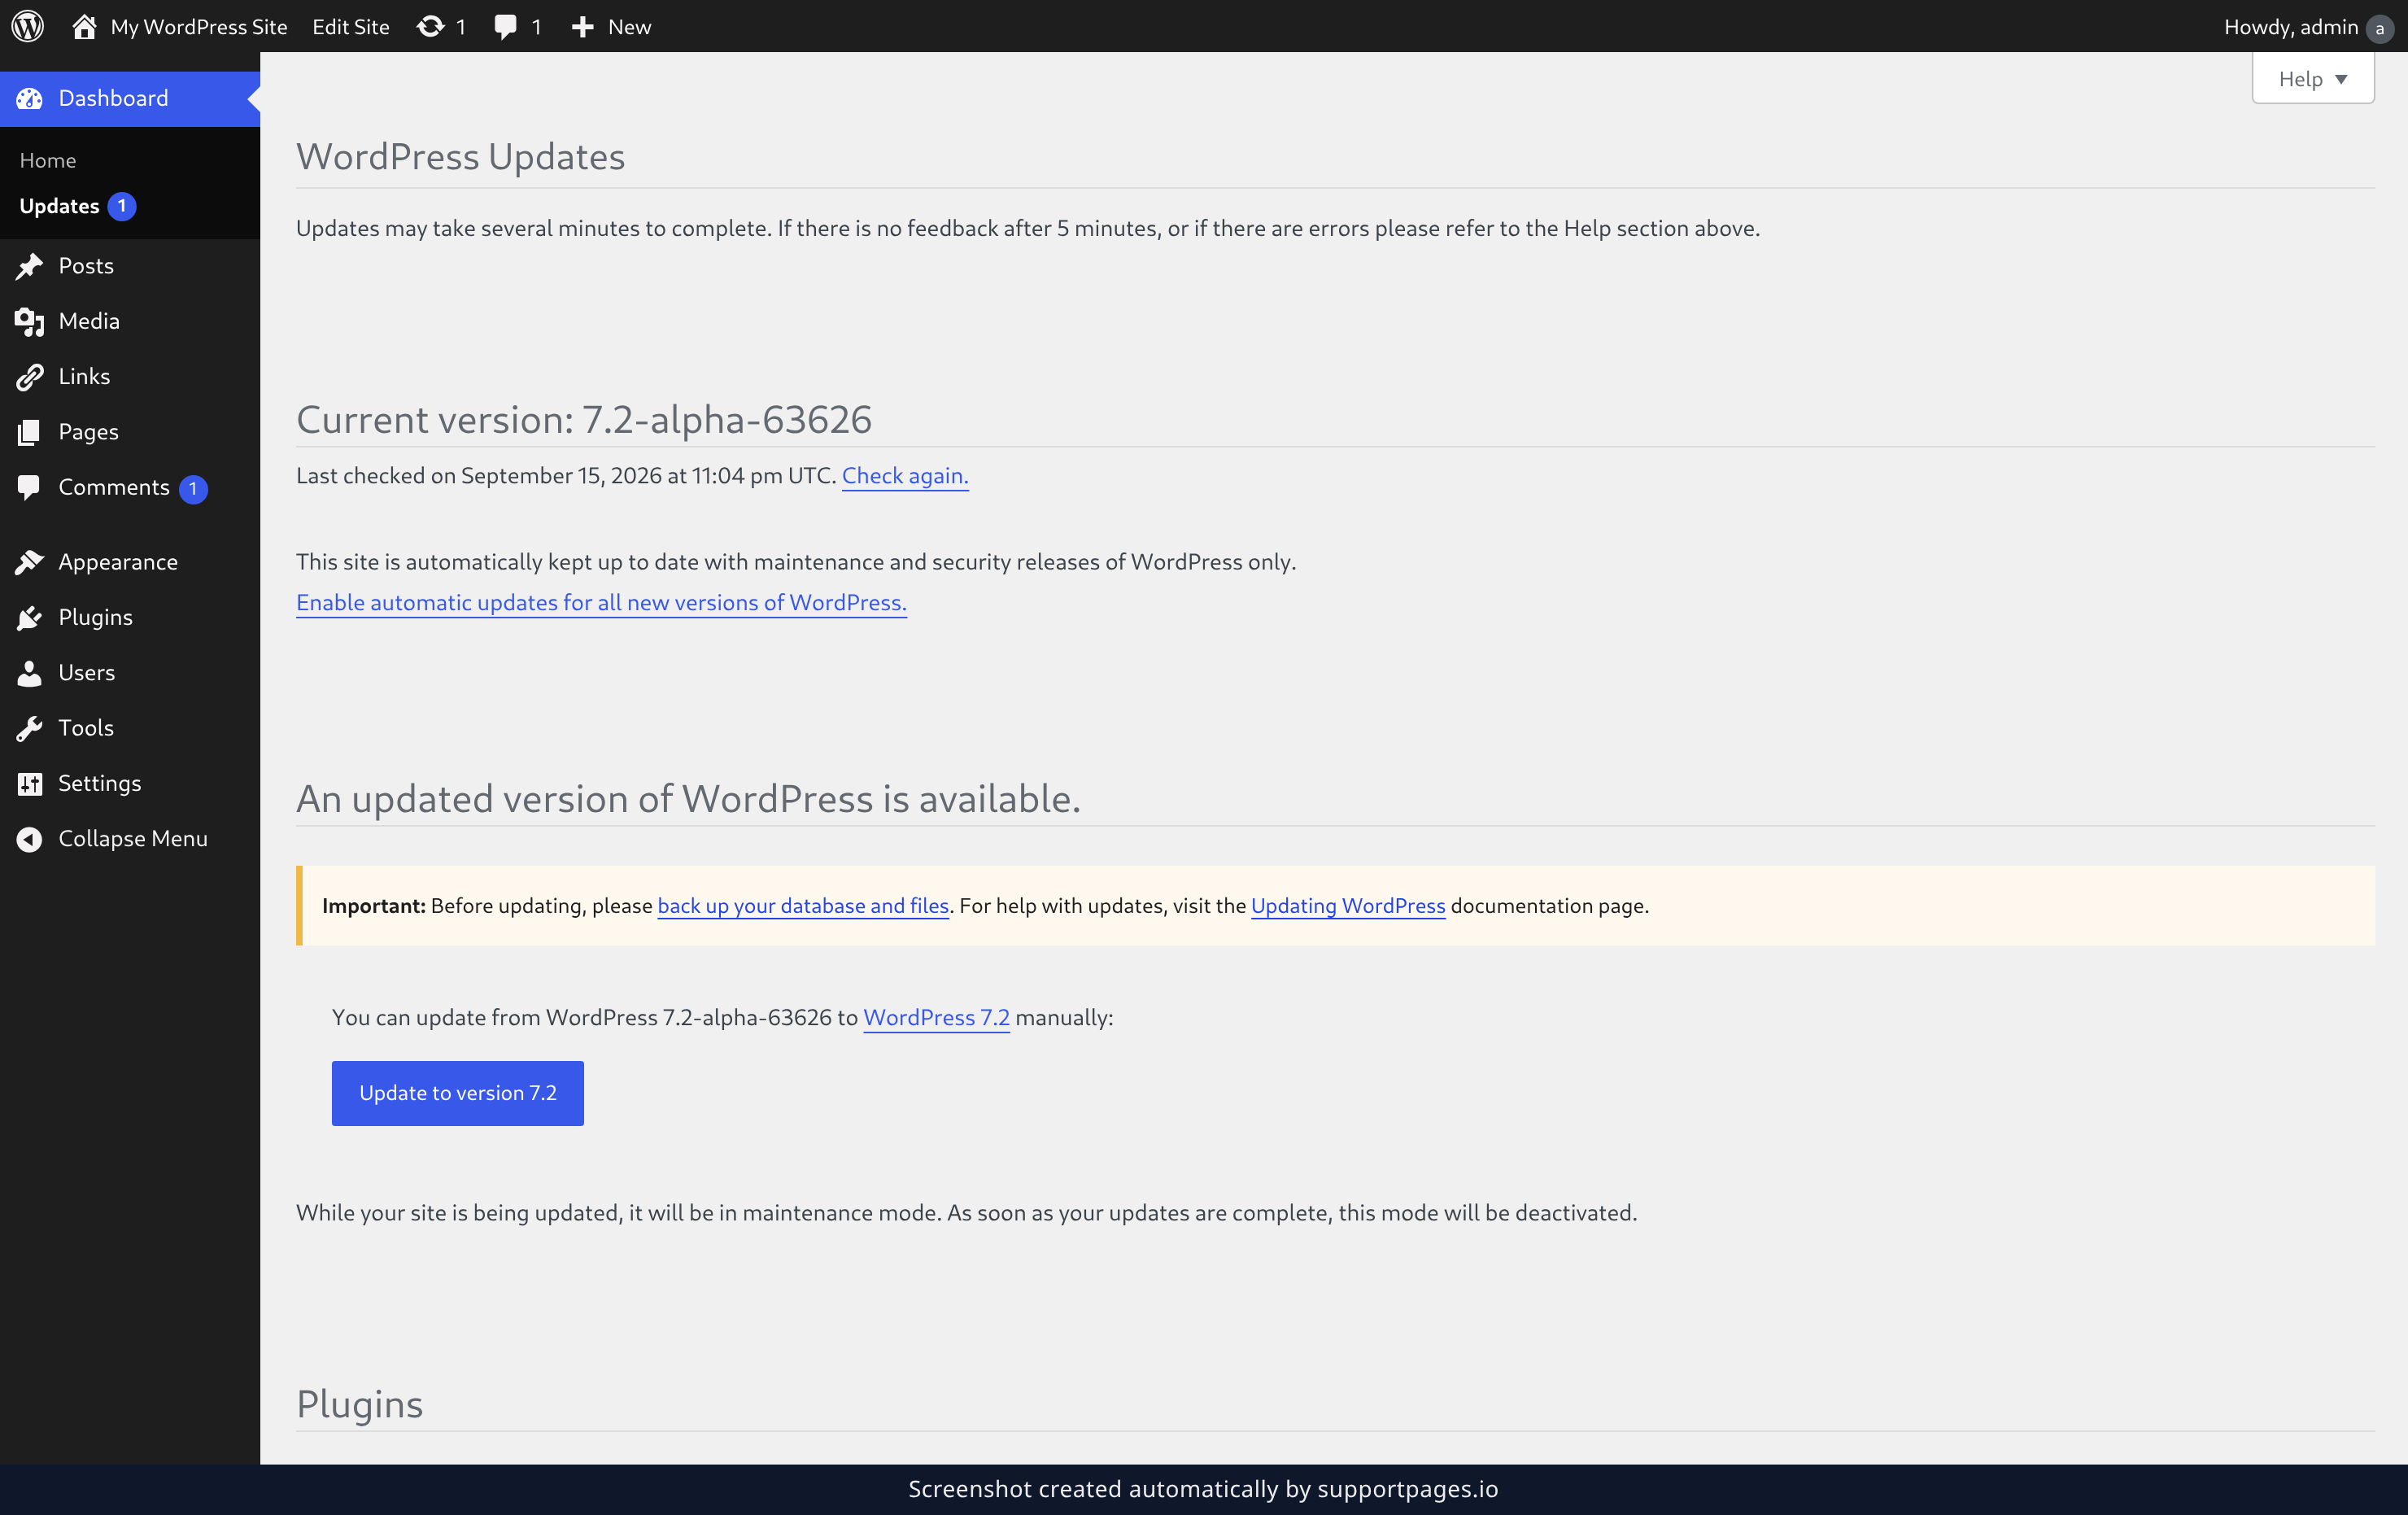2408x1515 pixels.
Task: Click the WordPress logo icon in admin bar
Action: coord(27,26)
